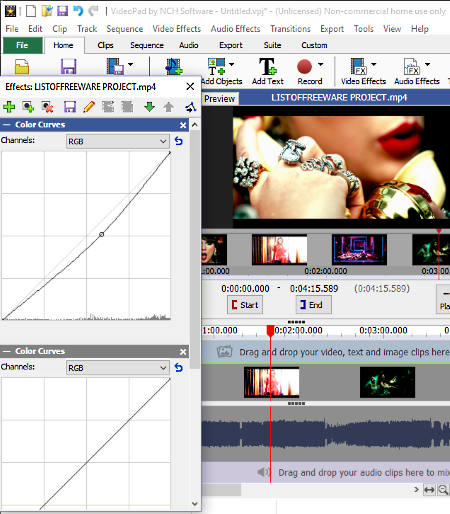The width and height of the screenshot is (450, 514).
Task: Expand Audio Effects dropdown arrow
Action: coord(427,64)
